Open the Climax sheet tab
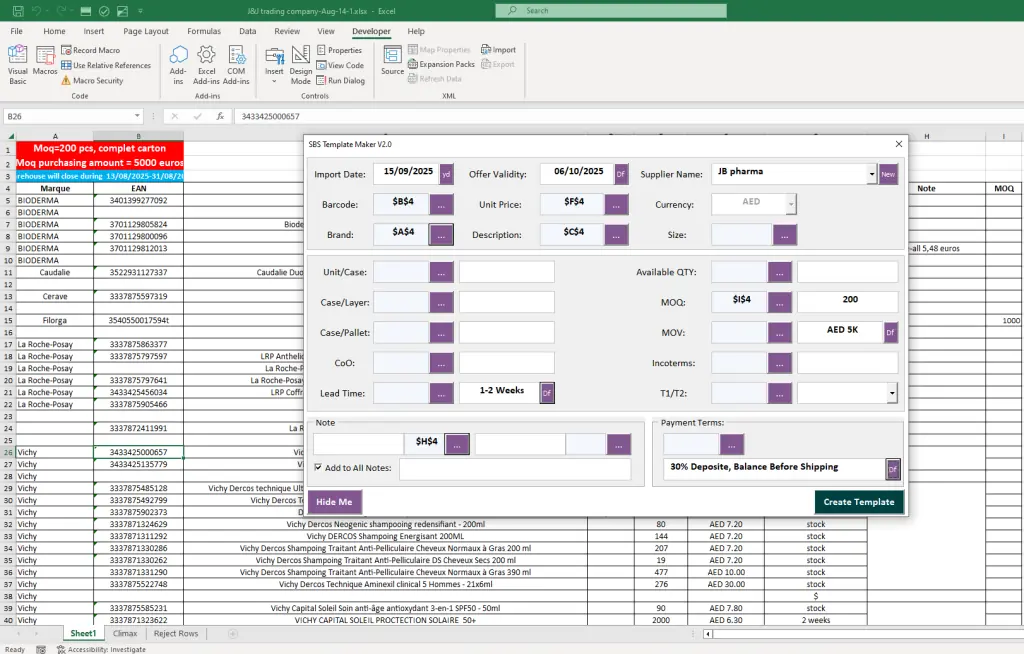 [x=125, y=633]
